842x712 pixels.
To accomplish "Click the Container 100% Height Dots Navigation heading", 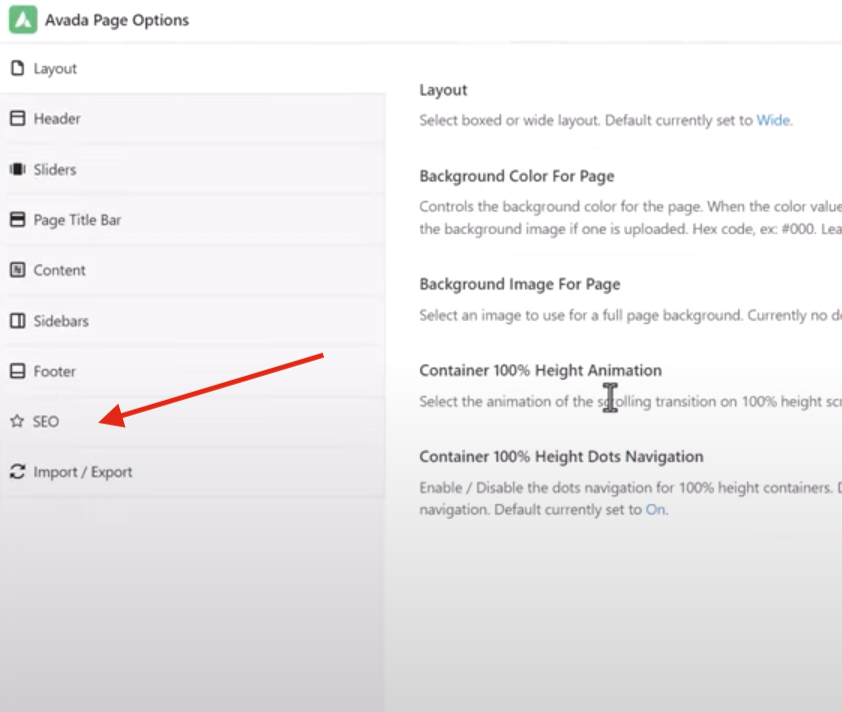I will click(561, 456).
